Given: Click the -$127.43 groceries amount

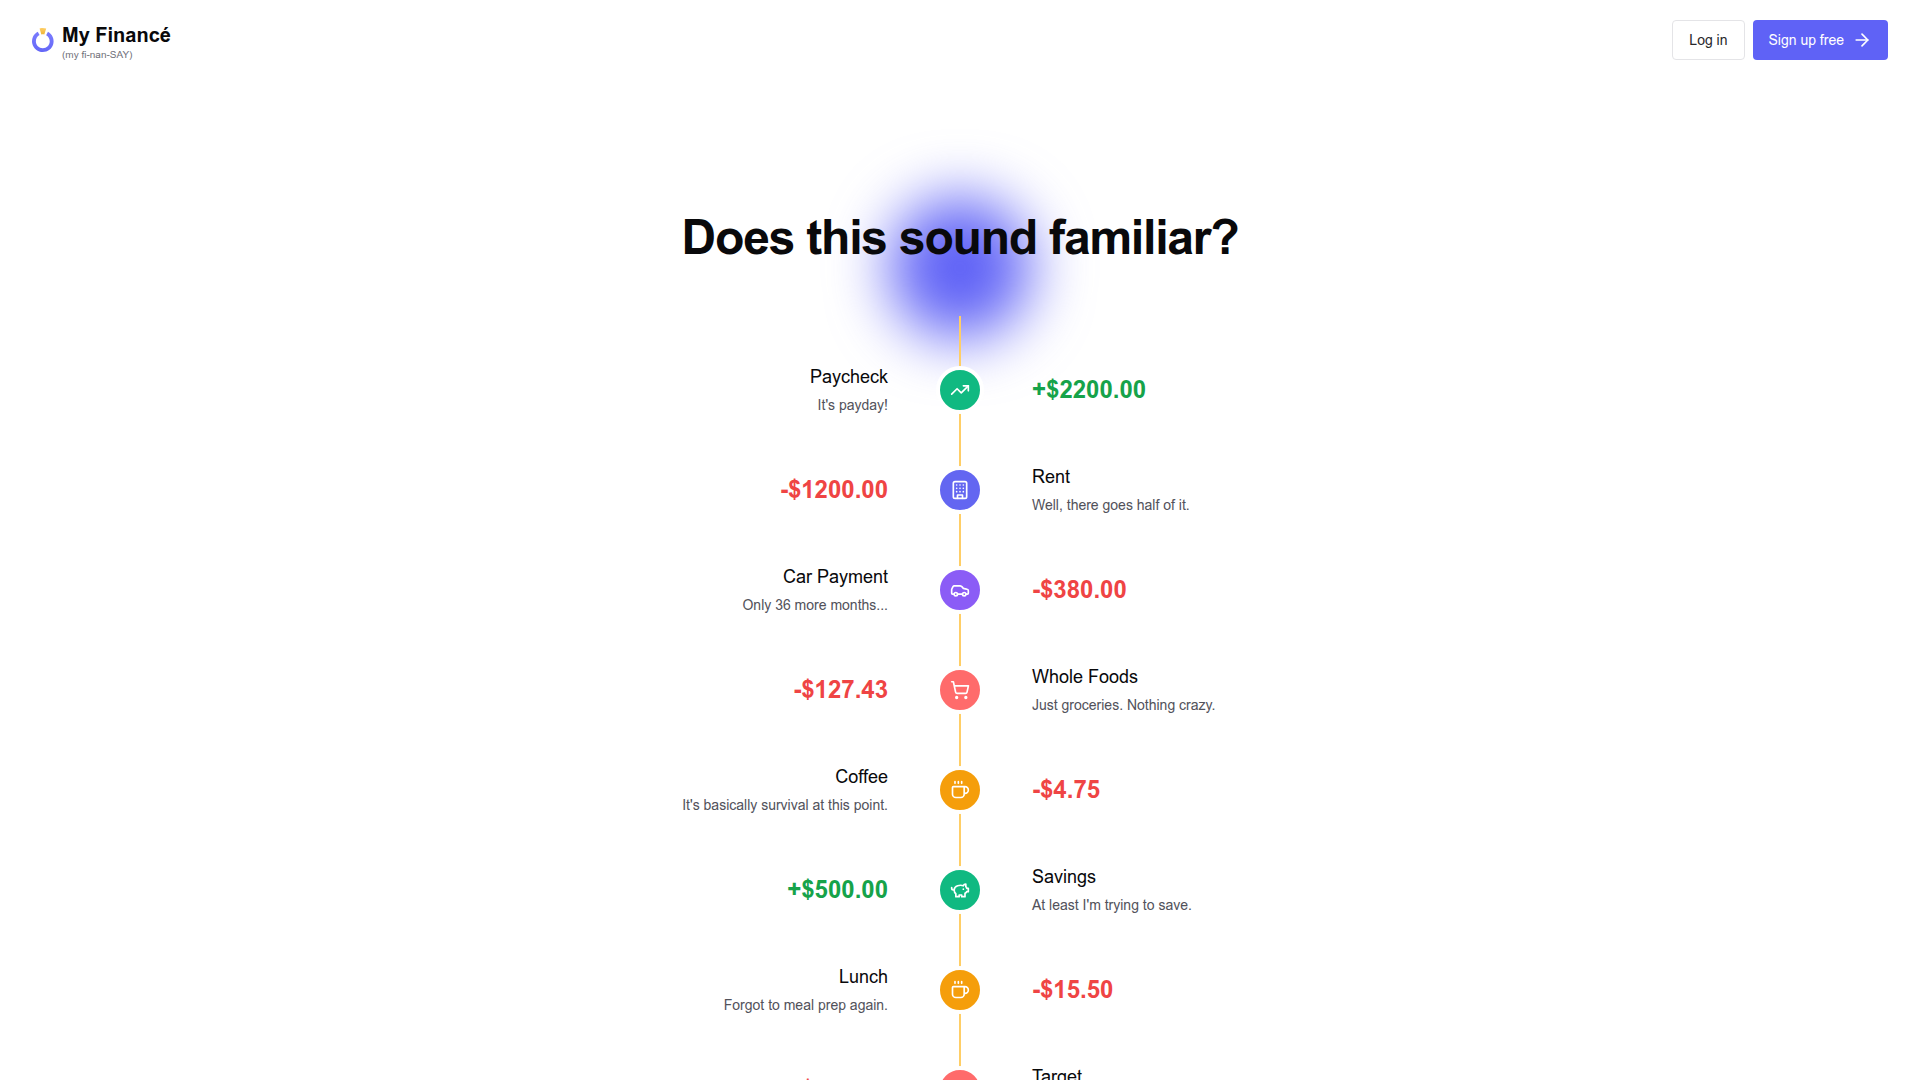Looking at the screenshot, I should tap(840, 690).
